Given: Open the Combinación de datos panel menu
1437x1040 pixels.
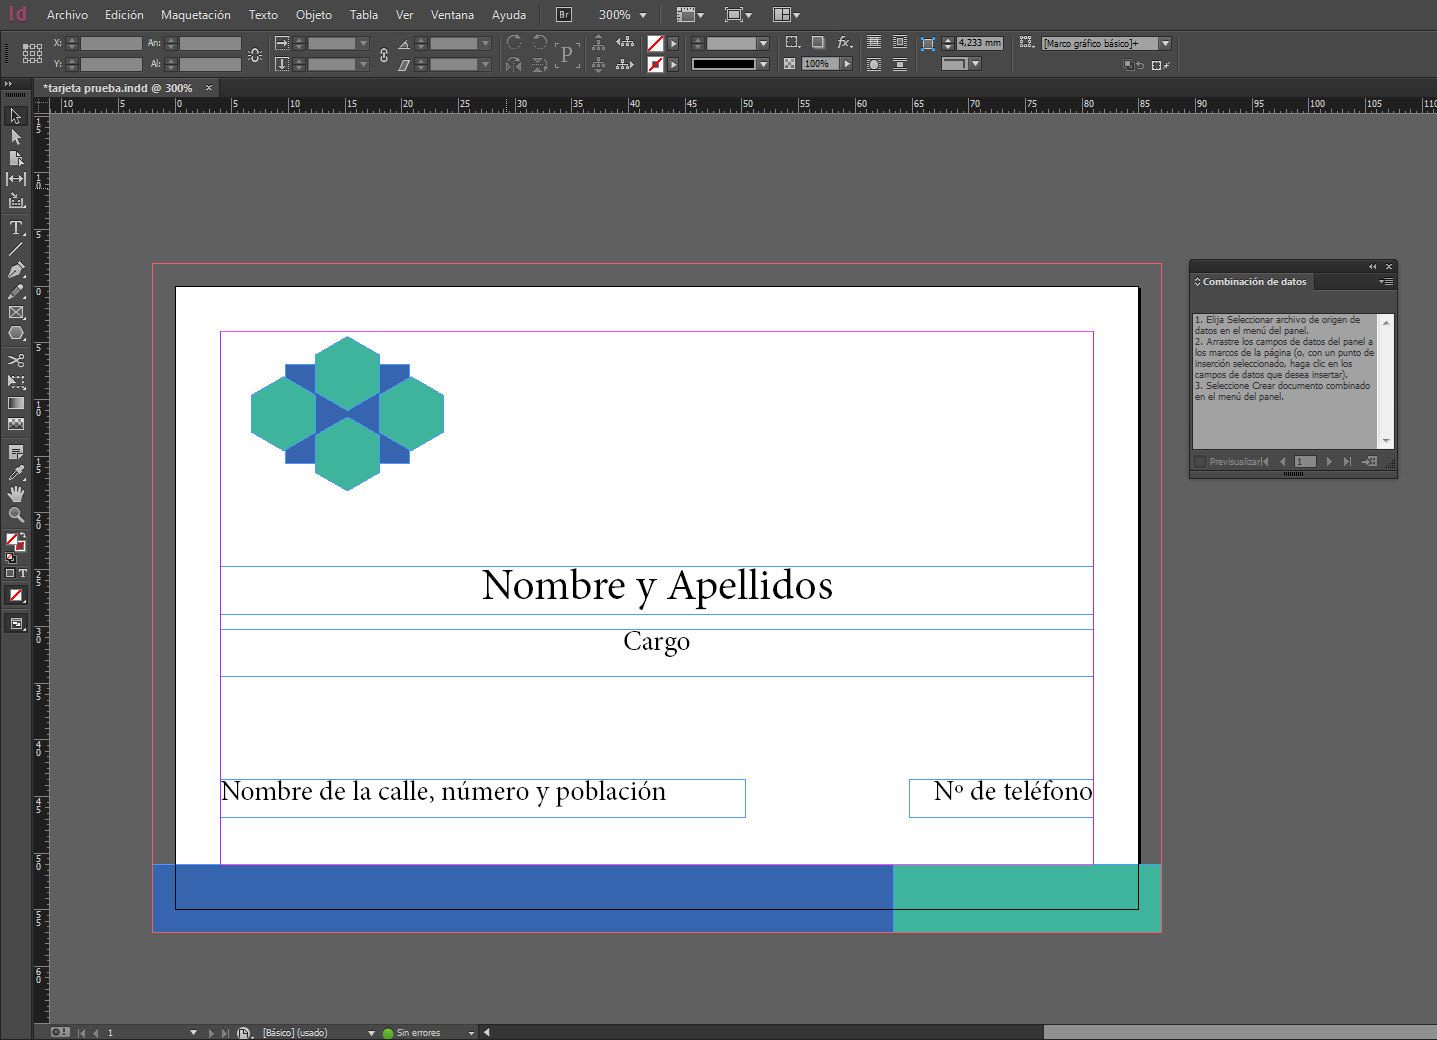Looking at the screenshot, I should click(x=1385, y=282).
